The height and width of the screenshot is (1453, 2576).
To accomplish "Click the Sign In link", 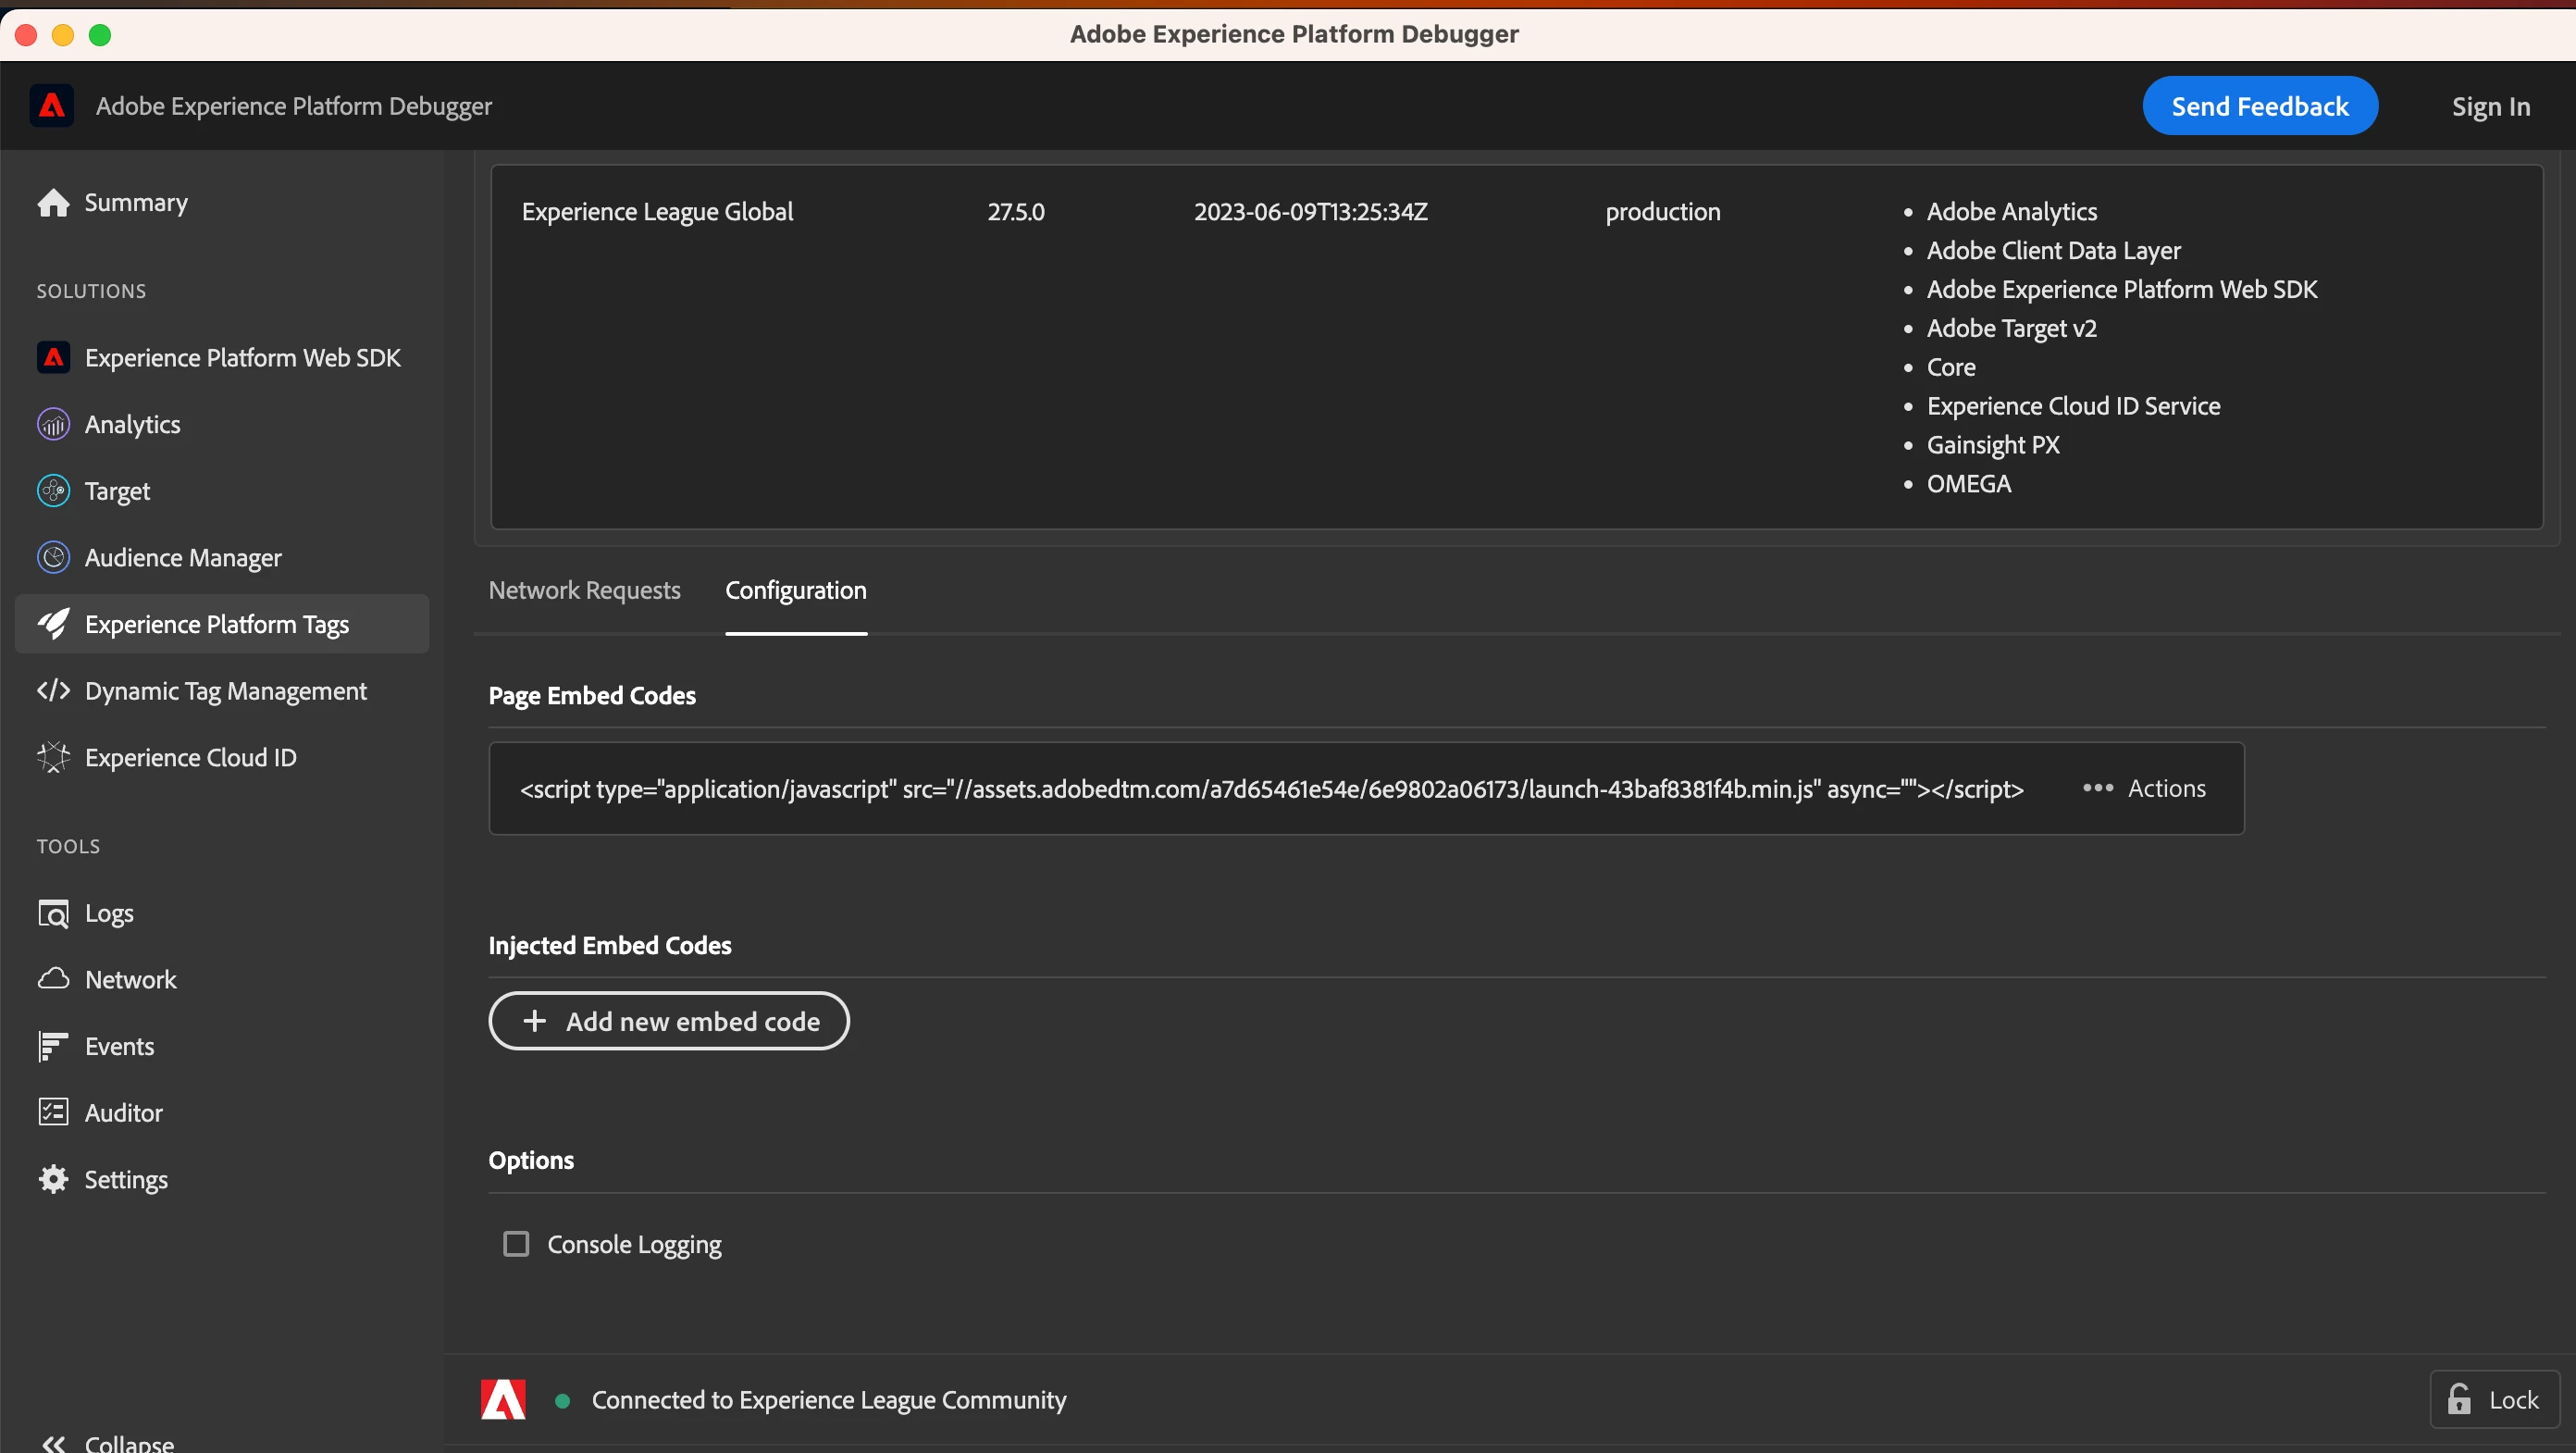I will [x=2490, y=107].
